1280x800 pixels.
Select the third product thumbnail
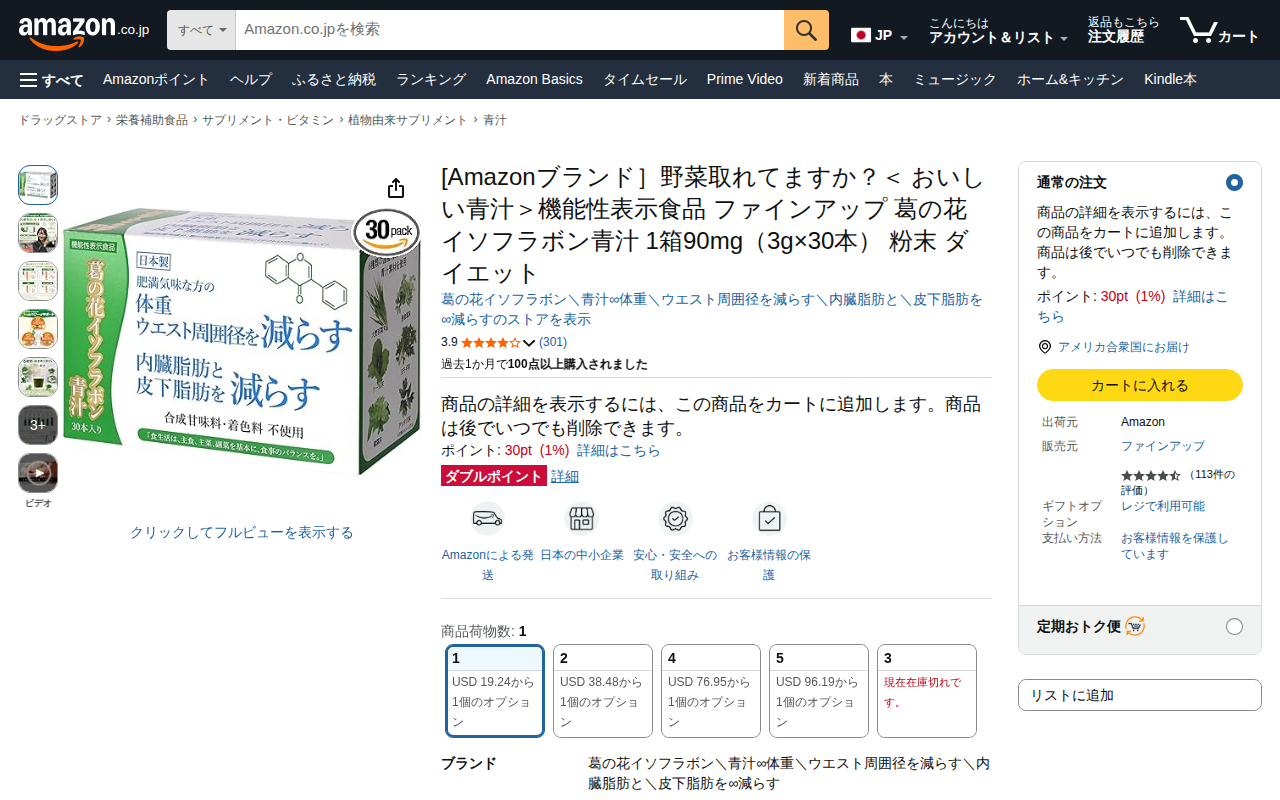[x=38, y=281]
